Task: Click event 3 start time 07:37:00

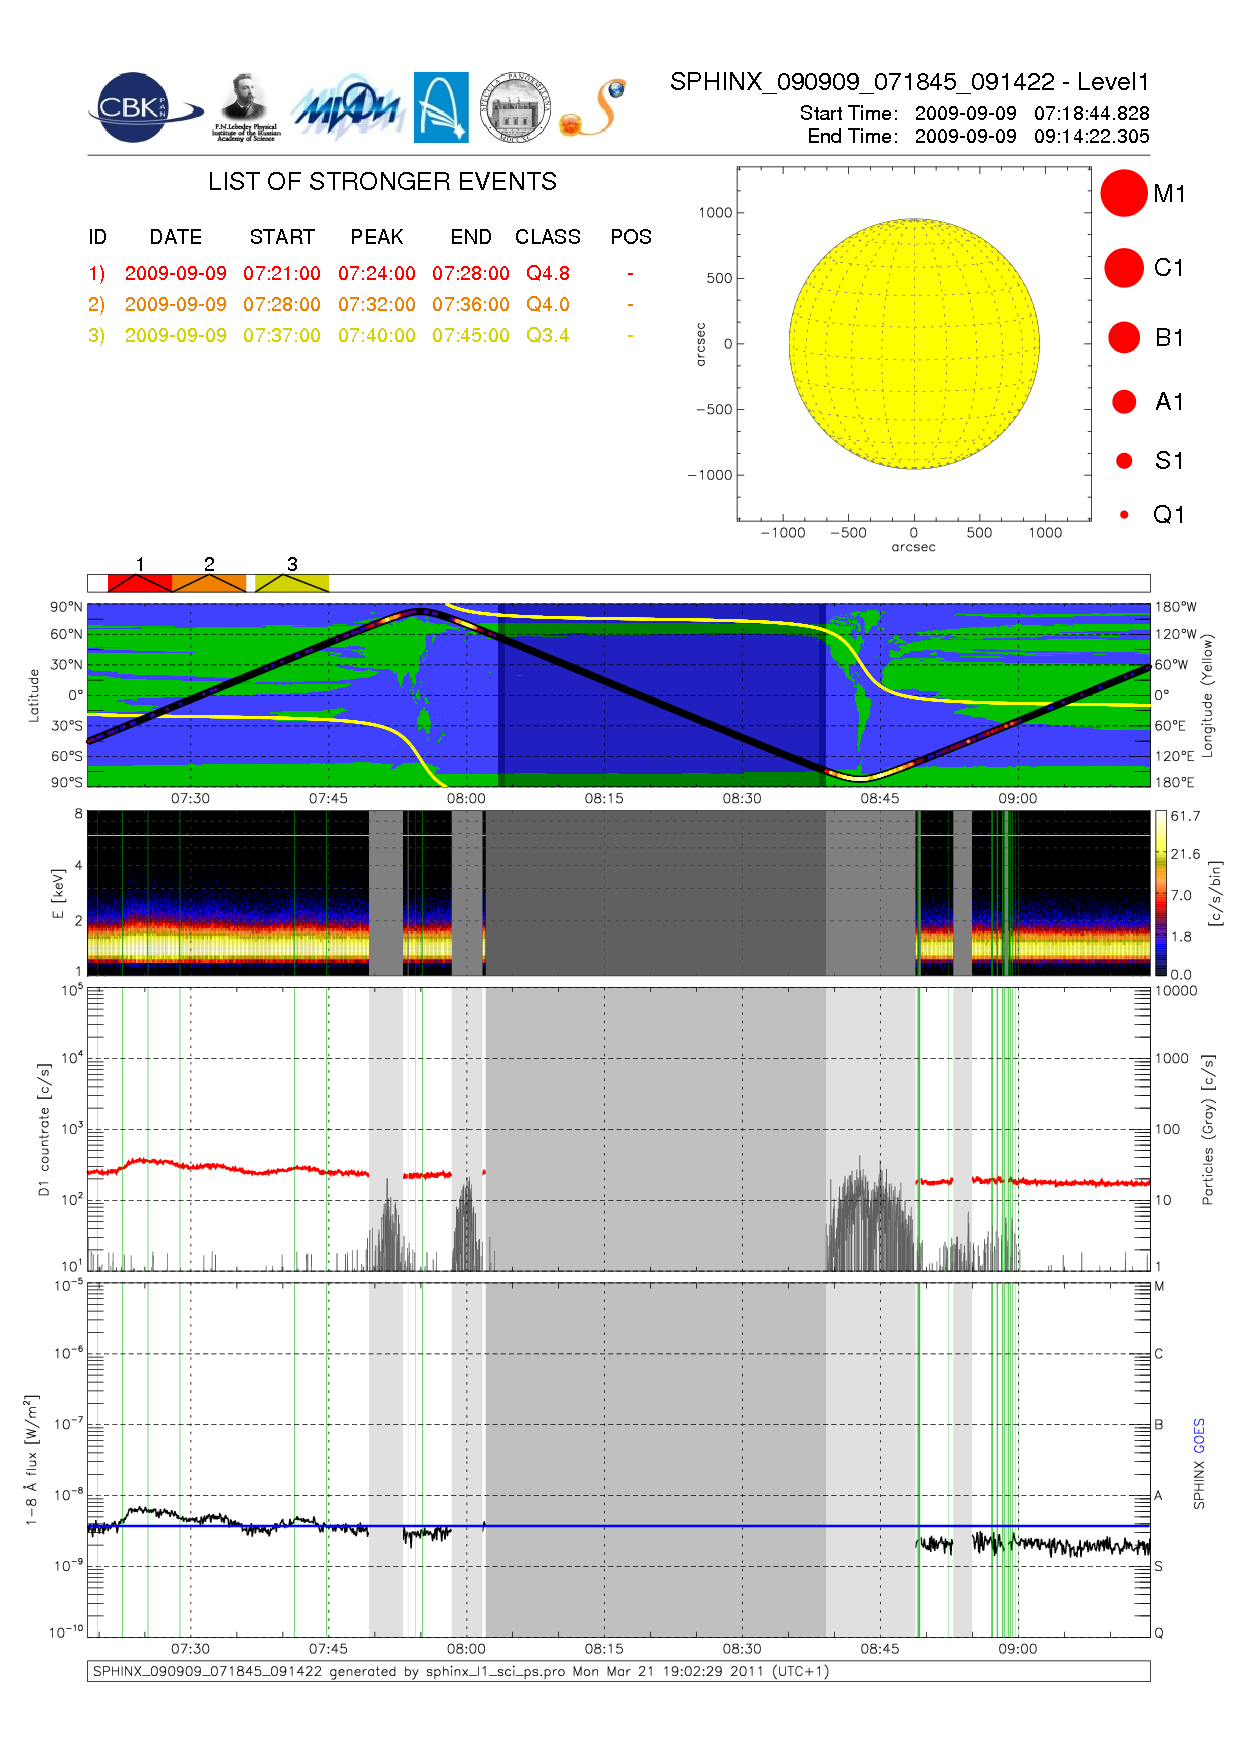Action: (282, 335)
